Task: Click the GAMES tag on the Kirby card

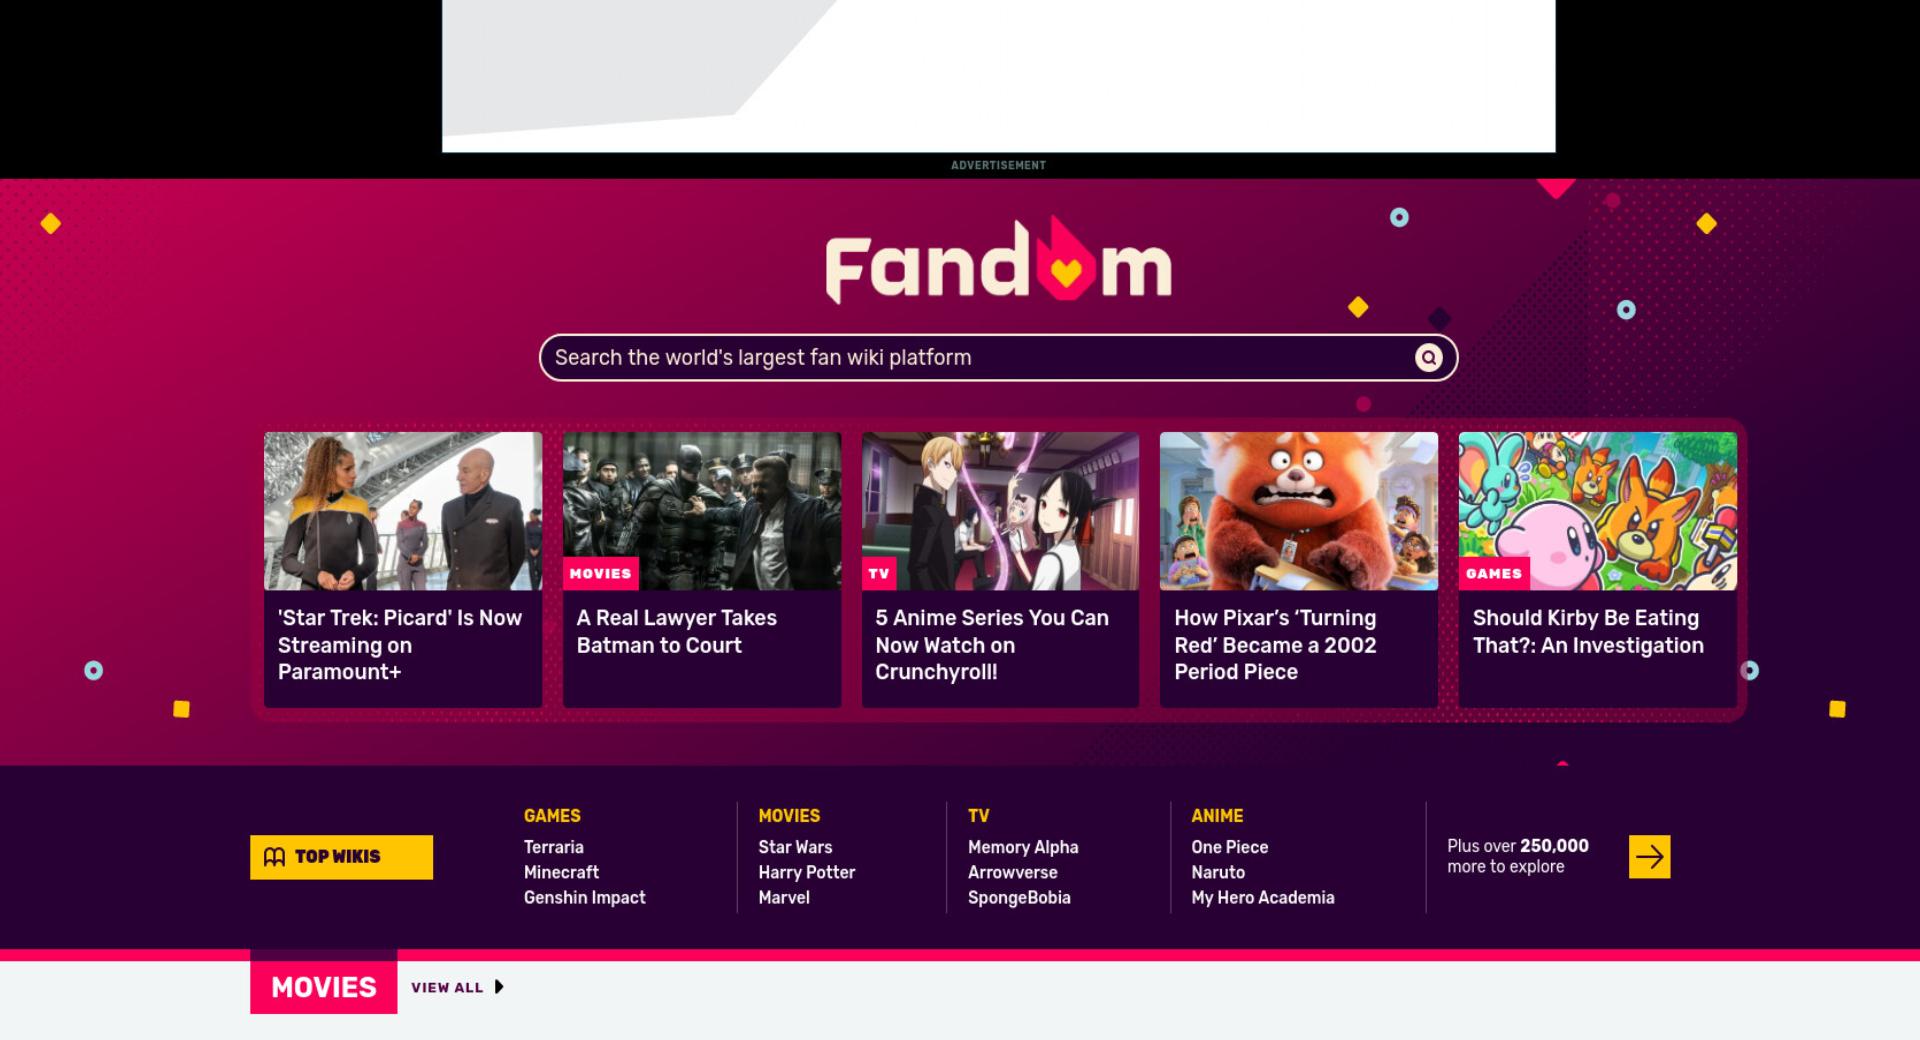Action: (x=1493, y=574)
